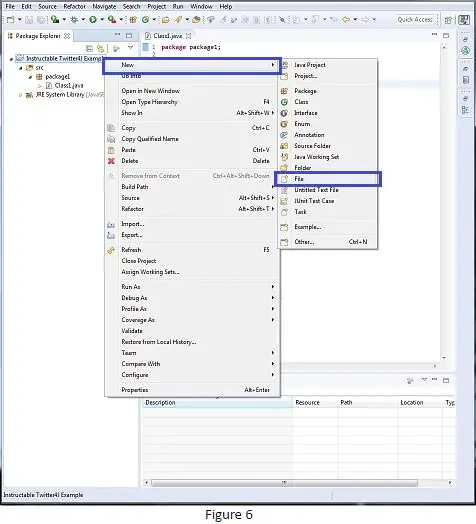Click Properties in the context menu
Image resolution: width=476 pixels, height=524 pixels.
[x=192, y=390]
